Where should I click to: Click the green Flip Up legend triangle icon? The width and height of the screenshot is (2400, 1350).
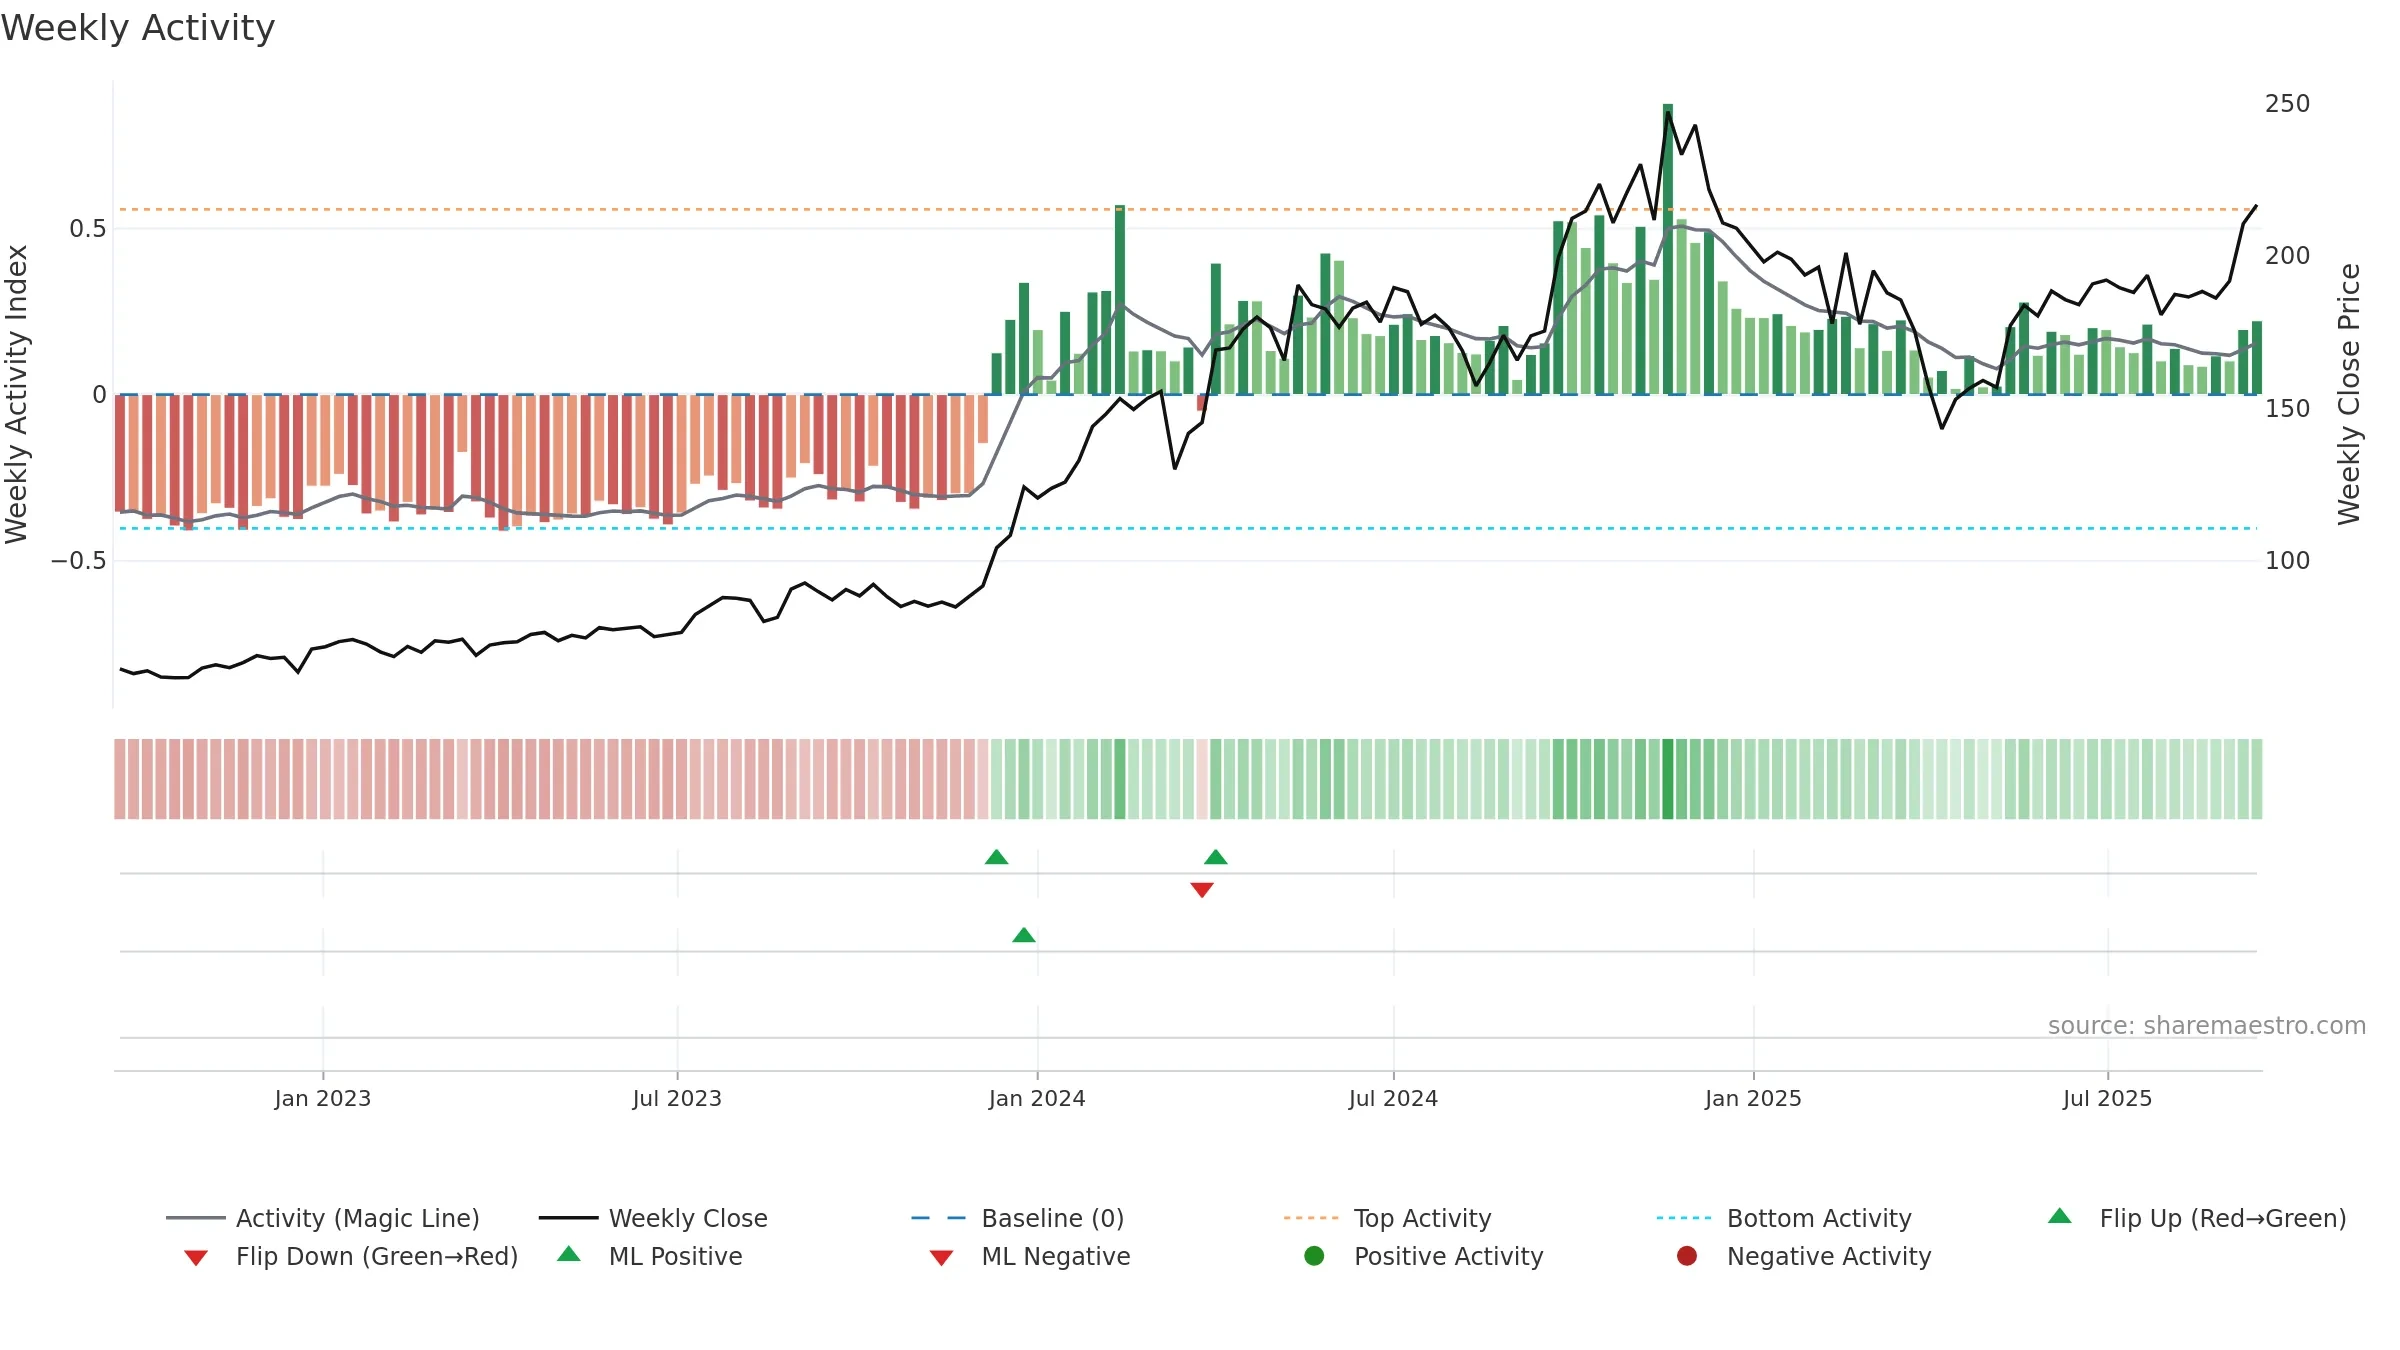[x=2060, y=1216]
